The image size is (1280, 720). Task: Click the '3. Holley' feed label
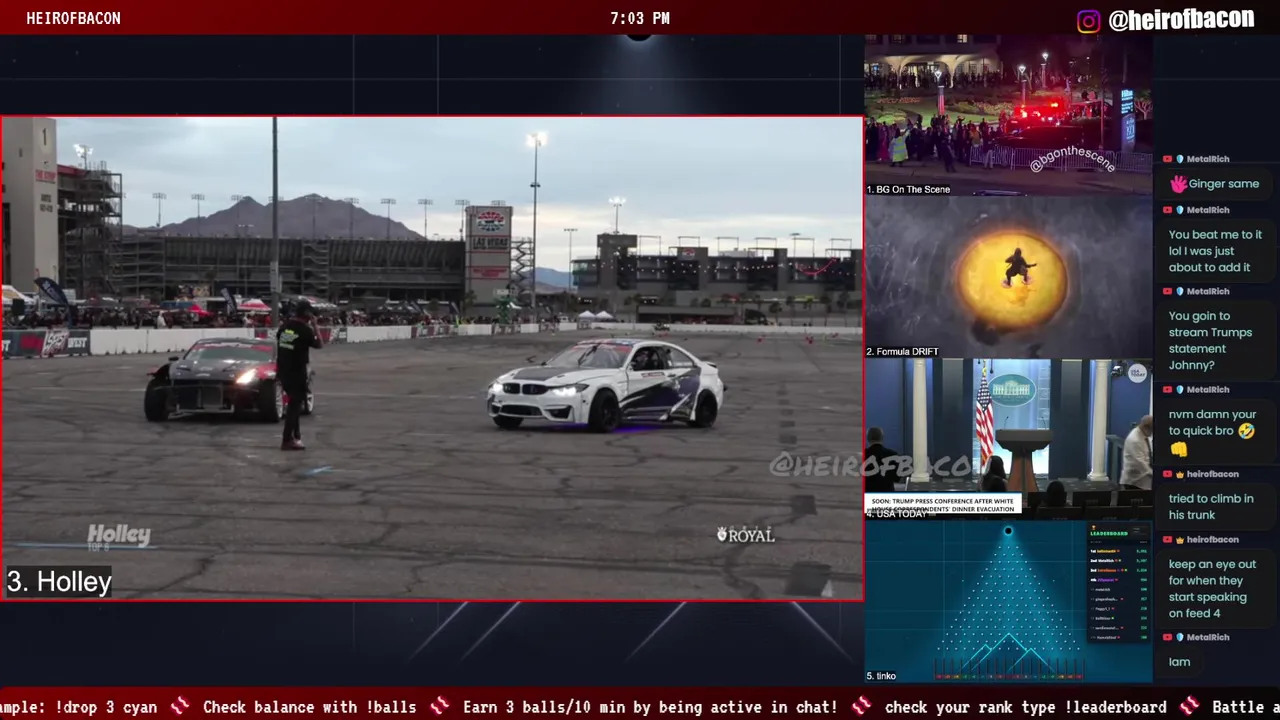click(x=59, y=582)
